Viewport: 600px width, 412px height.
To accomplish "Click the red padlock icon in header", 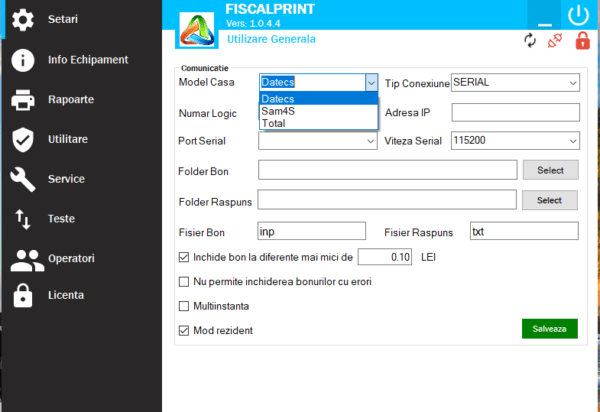I will [x=581, y=41].
